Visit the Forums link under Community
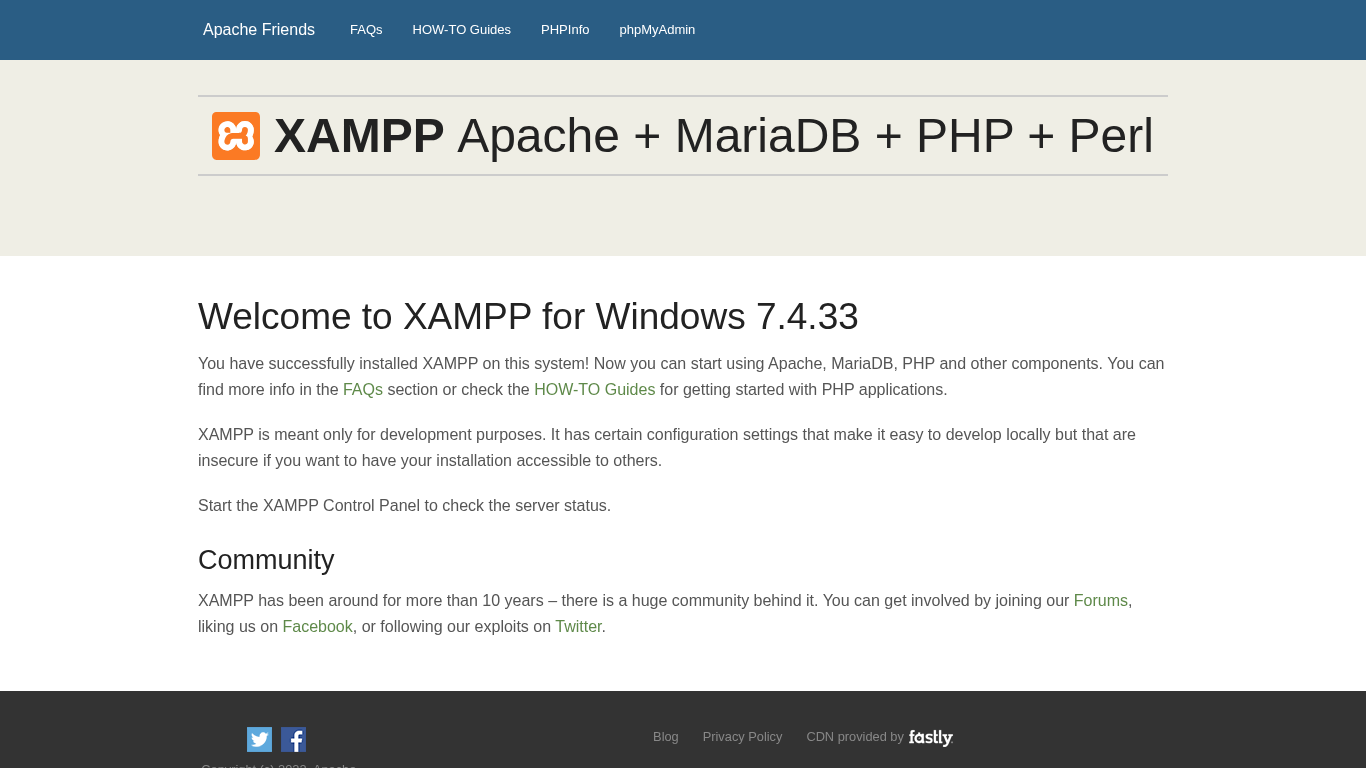Viewport: 1366px width, 768px height. 1100,601
